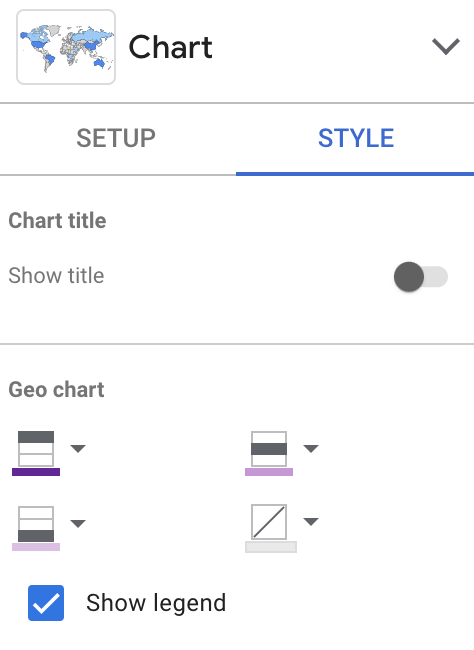474x650 pixels.
Task: Click the mid color value icon
Action: pos(269,449)
